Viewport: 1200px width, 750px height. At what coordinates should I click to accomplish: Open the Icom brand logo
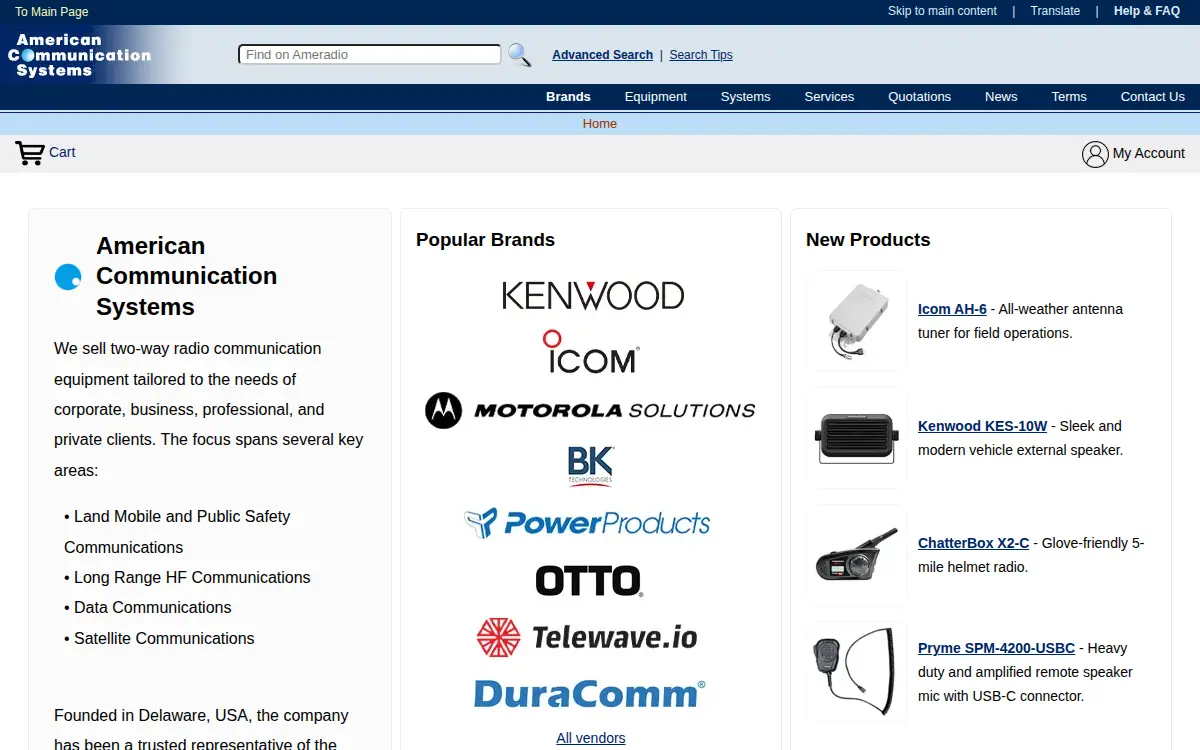tap(591, 352)
